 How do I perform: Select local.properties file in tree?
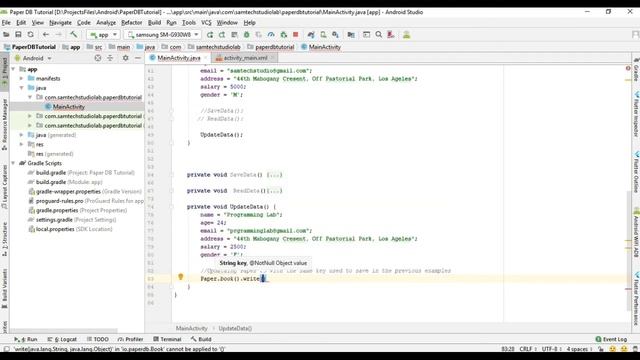[x=55, y=229]
